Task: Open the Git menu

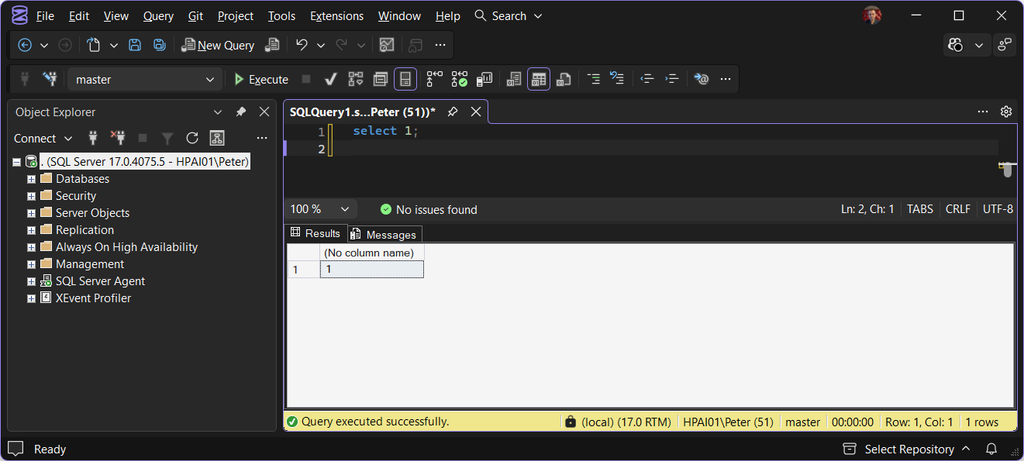Action: point(195,16)
